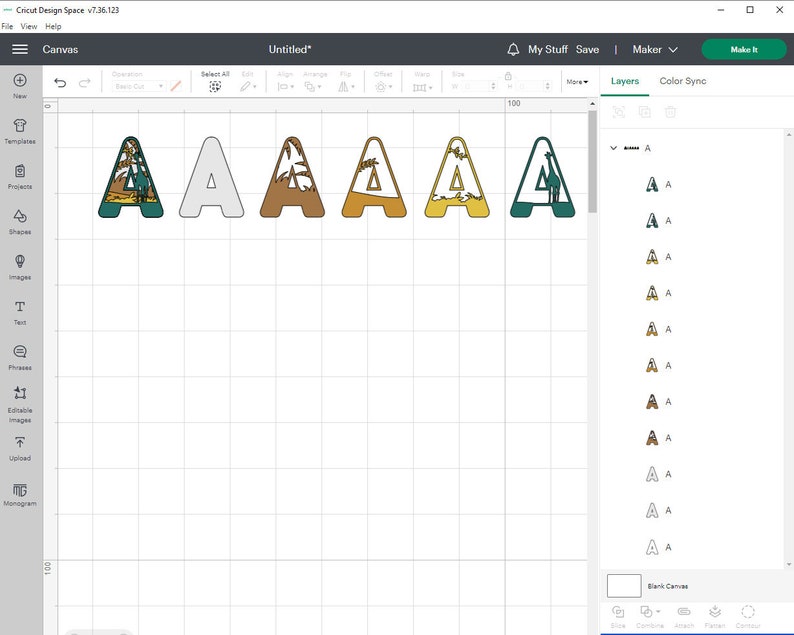Click the Blank Canvas color swatch
This screenshot has width=794, height=635.
[x=624, y=586]
